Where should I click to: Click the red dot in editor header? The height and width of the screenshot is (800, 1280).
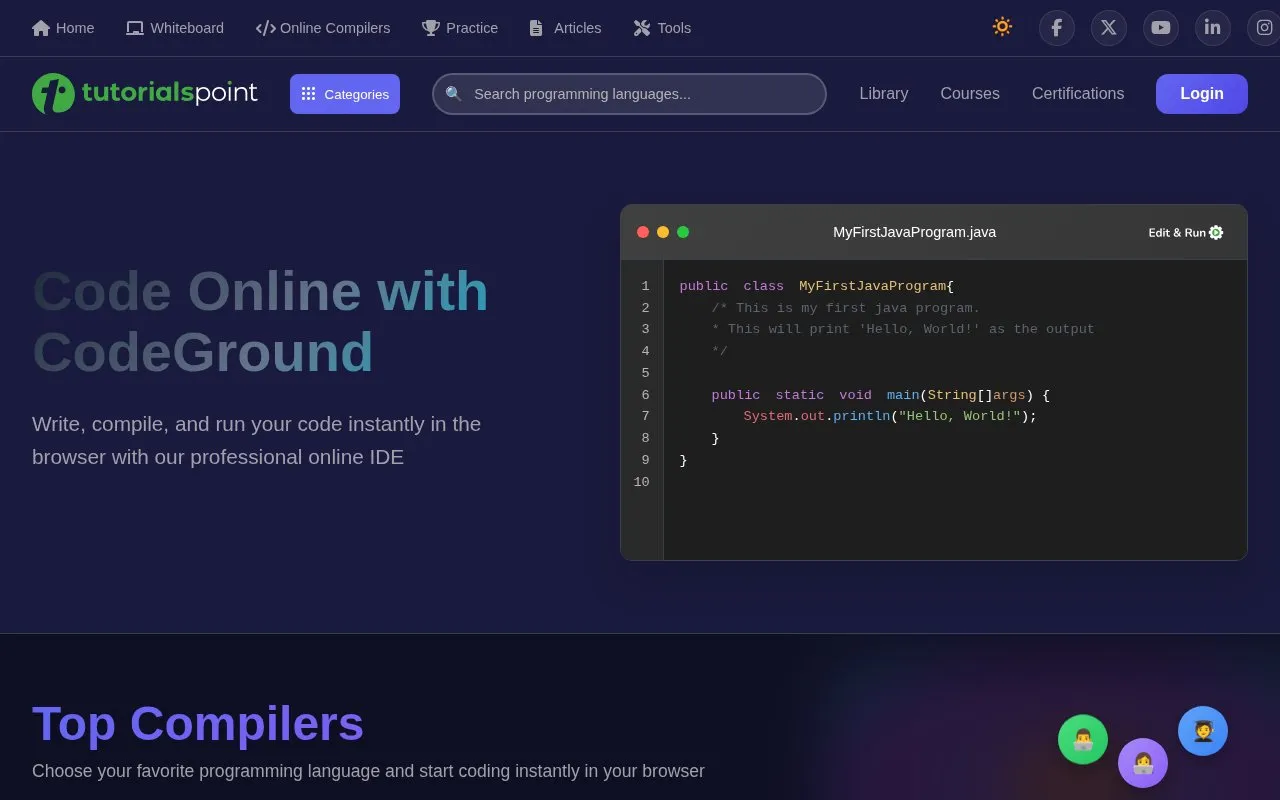(643, 232)
